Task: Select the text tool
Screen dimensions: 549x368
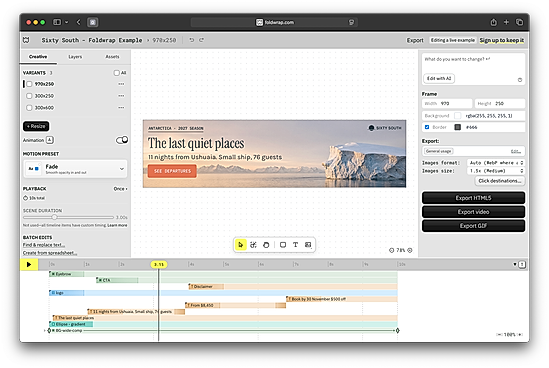Action: (x=296, y=245)
